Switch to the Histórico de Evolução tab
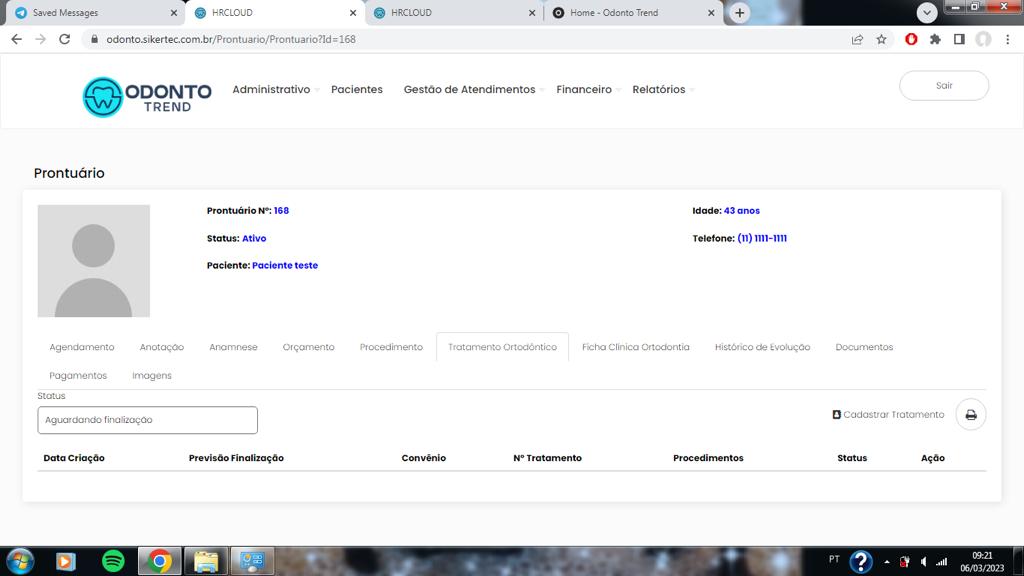 pos(762,347)
